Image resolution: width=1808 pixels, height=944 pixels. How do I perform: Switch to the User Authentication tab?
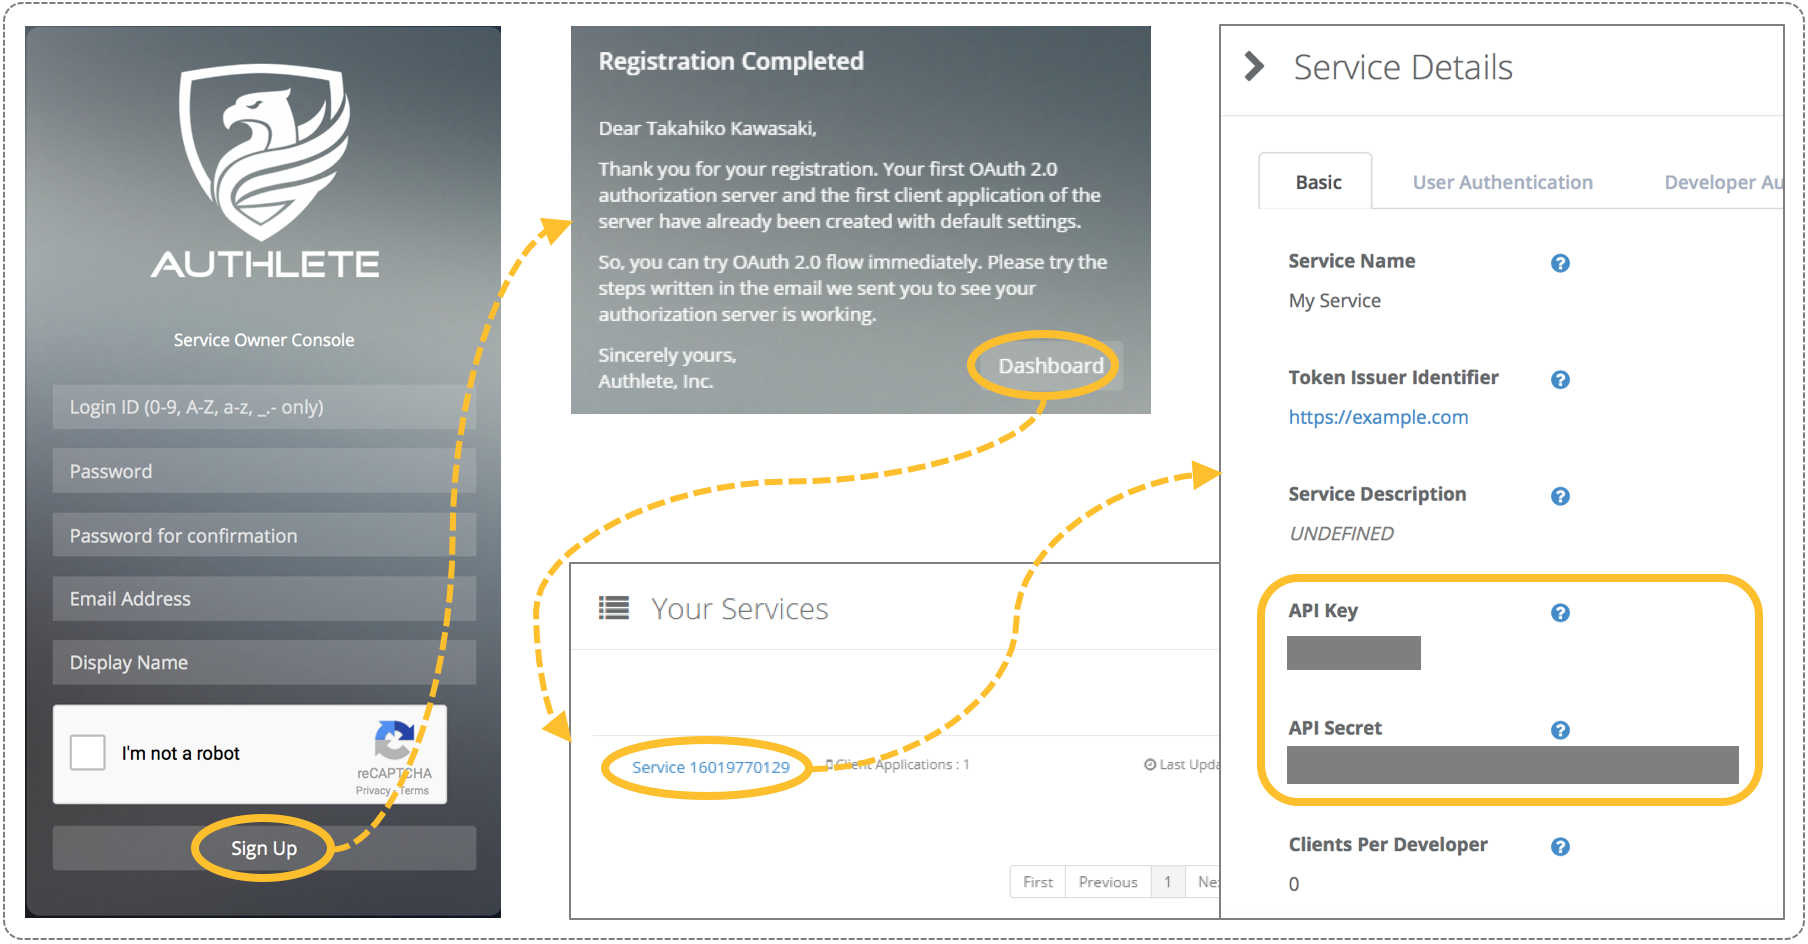(x=1502, y=182)
